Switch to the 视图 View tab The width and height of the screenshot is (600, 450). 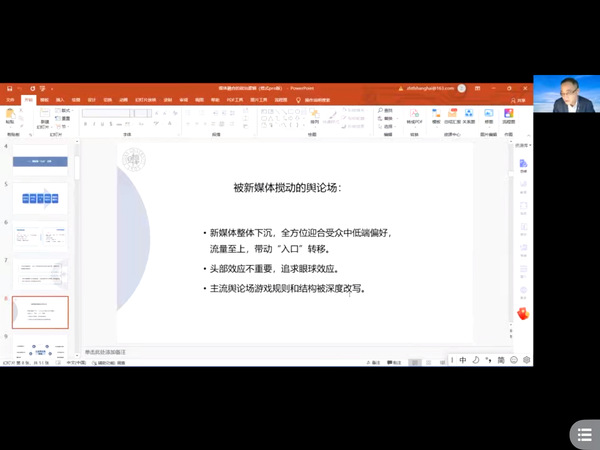click(199, 100)
